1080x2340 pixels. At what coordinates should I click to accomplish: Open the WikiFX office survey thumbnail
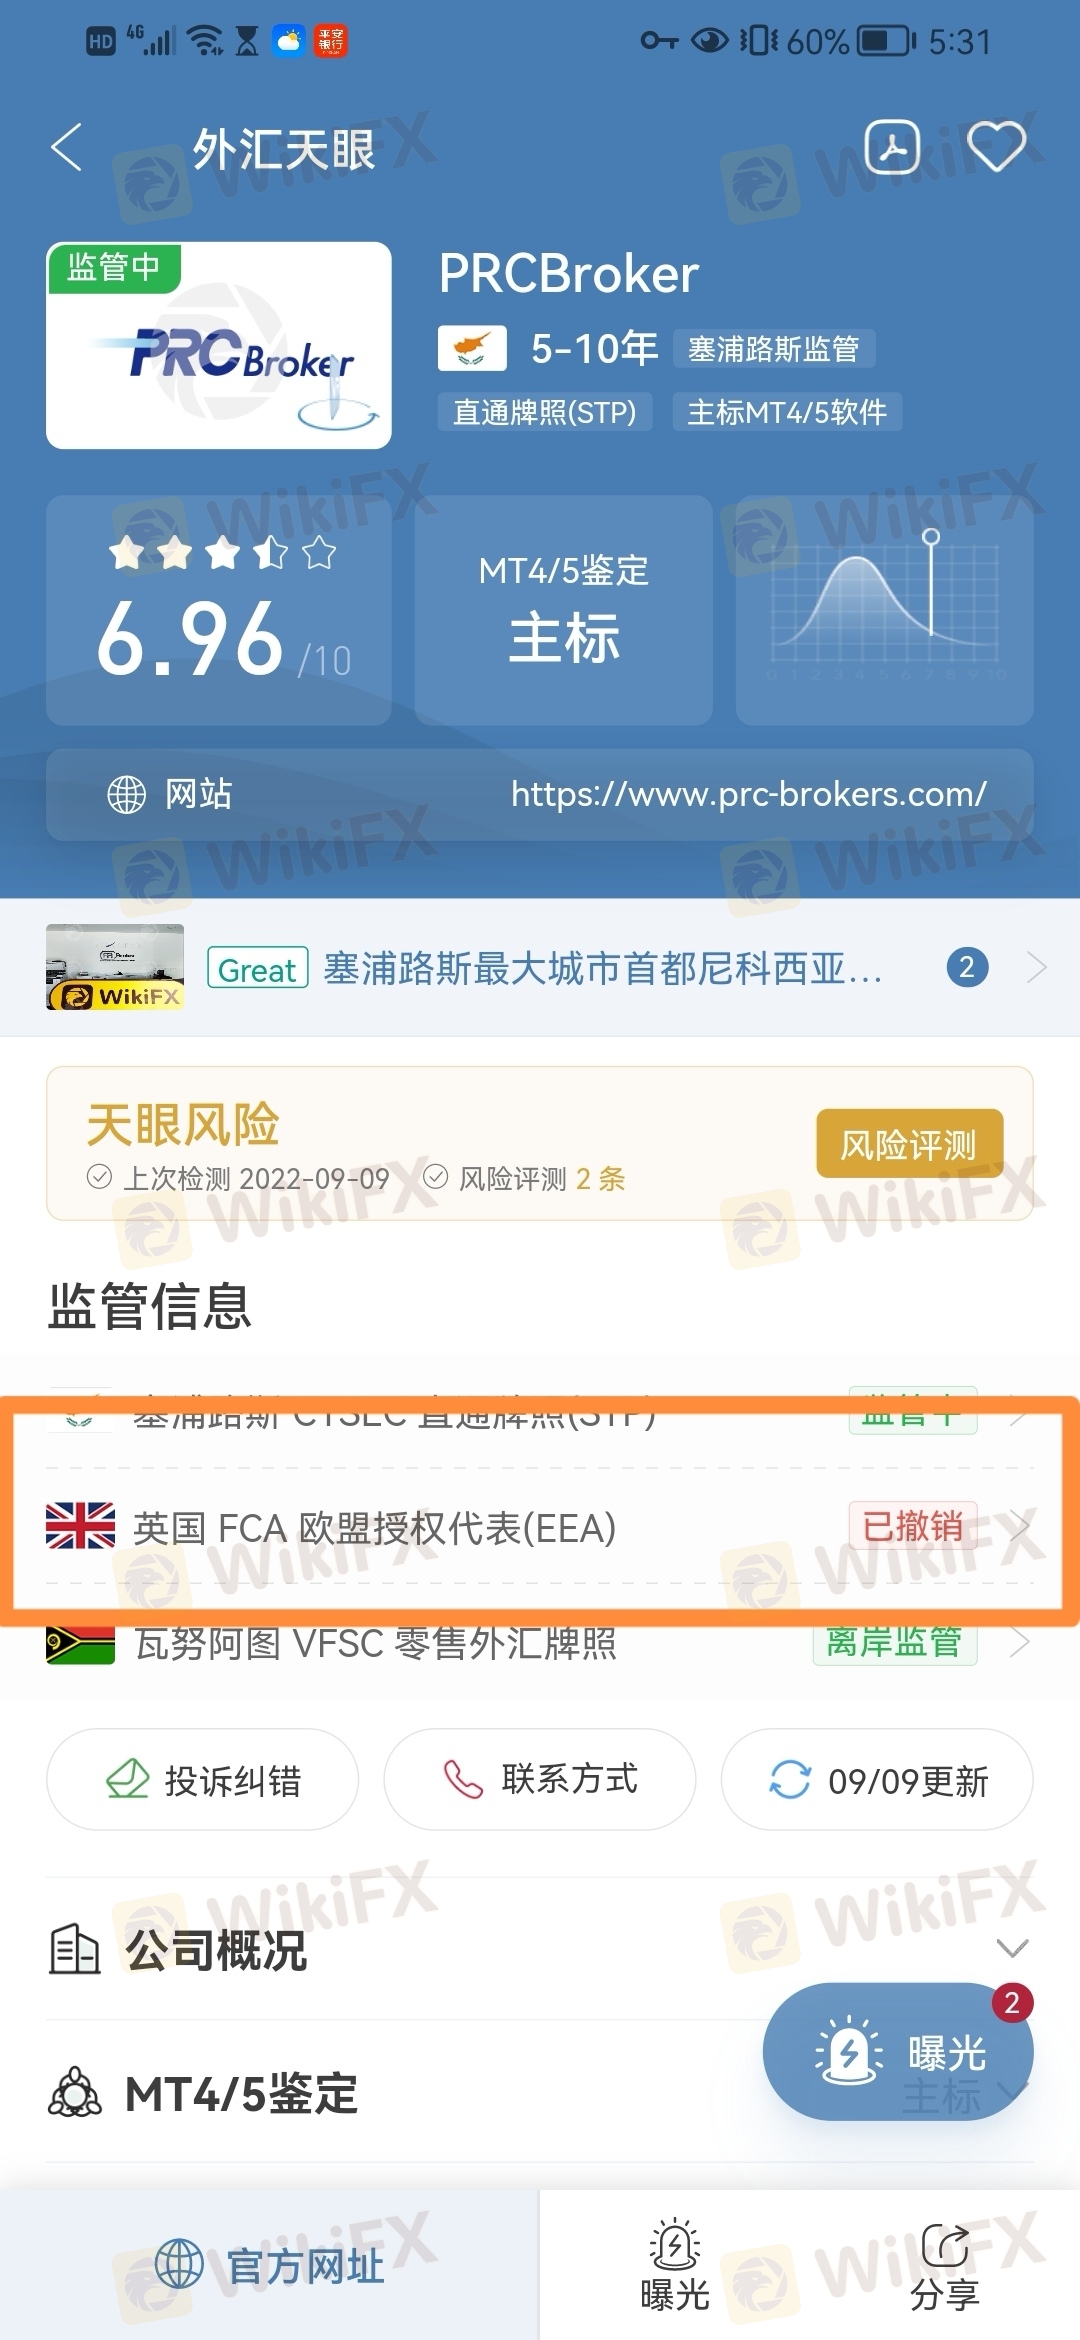click(115, 967)
